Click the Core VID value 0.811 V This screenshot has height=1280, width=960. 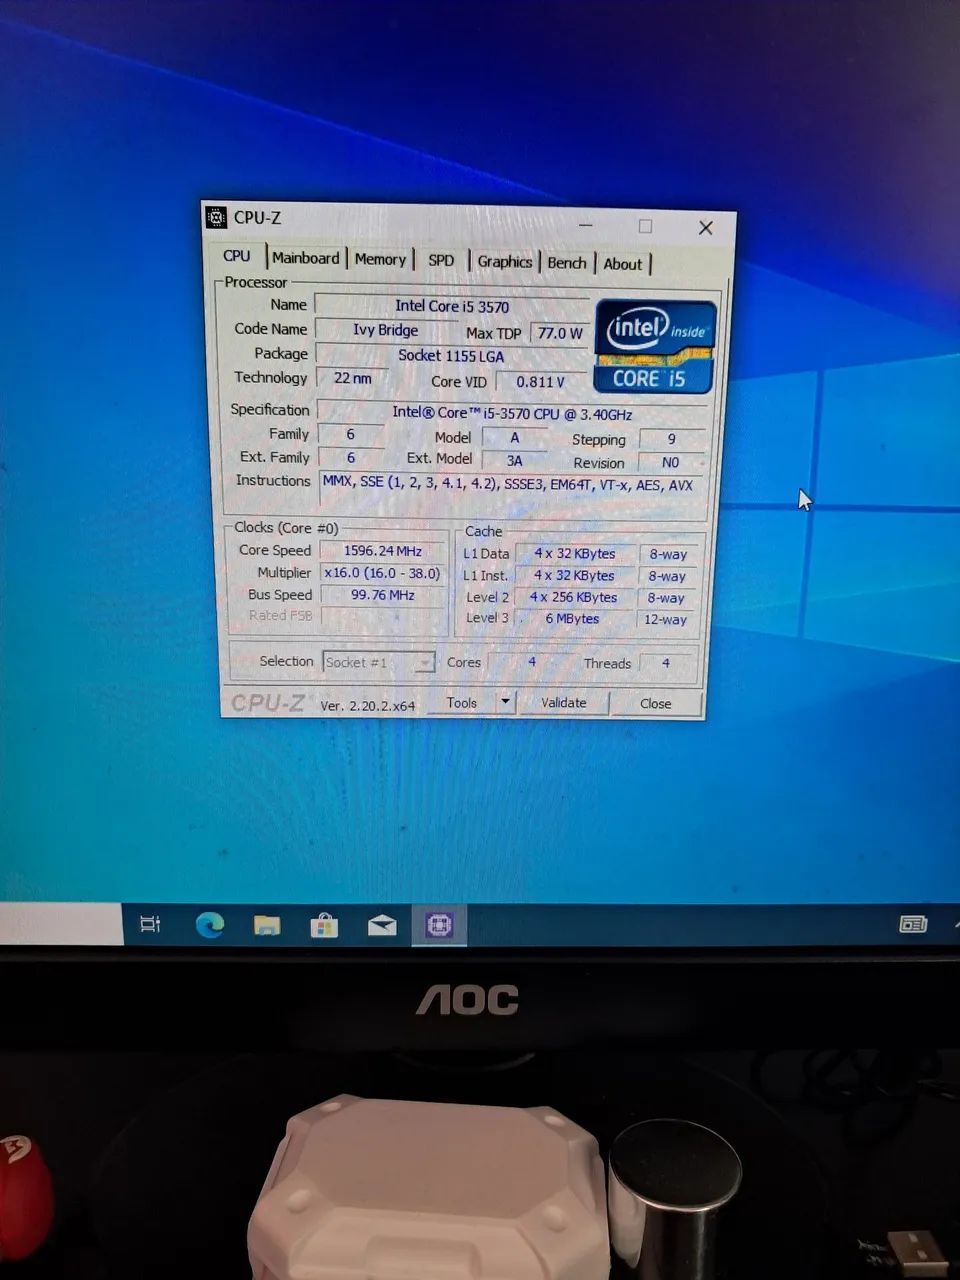540,381
